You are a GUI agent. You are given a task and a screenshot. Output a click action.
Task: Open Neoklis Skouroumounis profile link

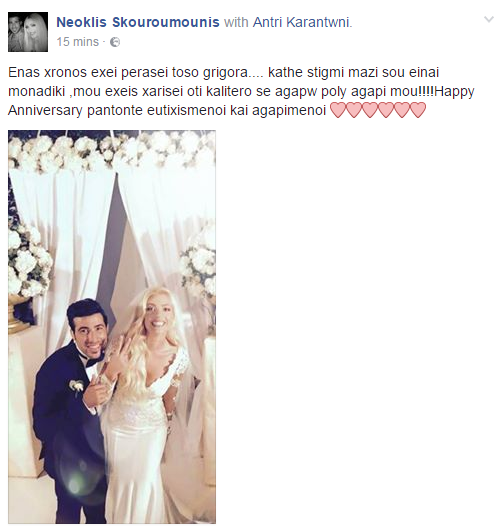138,22
